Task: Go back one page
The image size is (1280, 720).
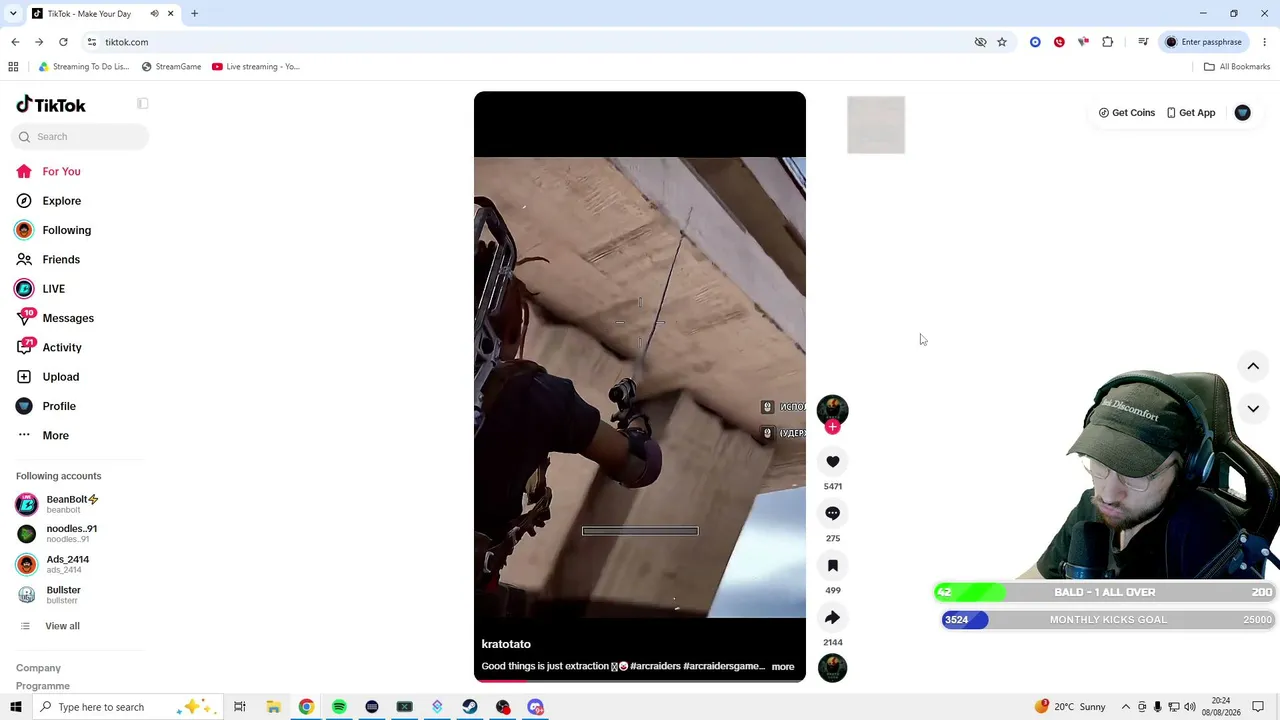Action: (x=15, y=42)
